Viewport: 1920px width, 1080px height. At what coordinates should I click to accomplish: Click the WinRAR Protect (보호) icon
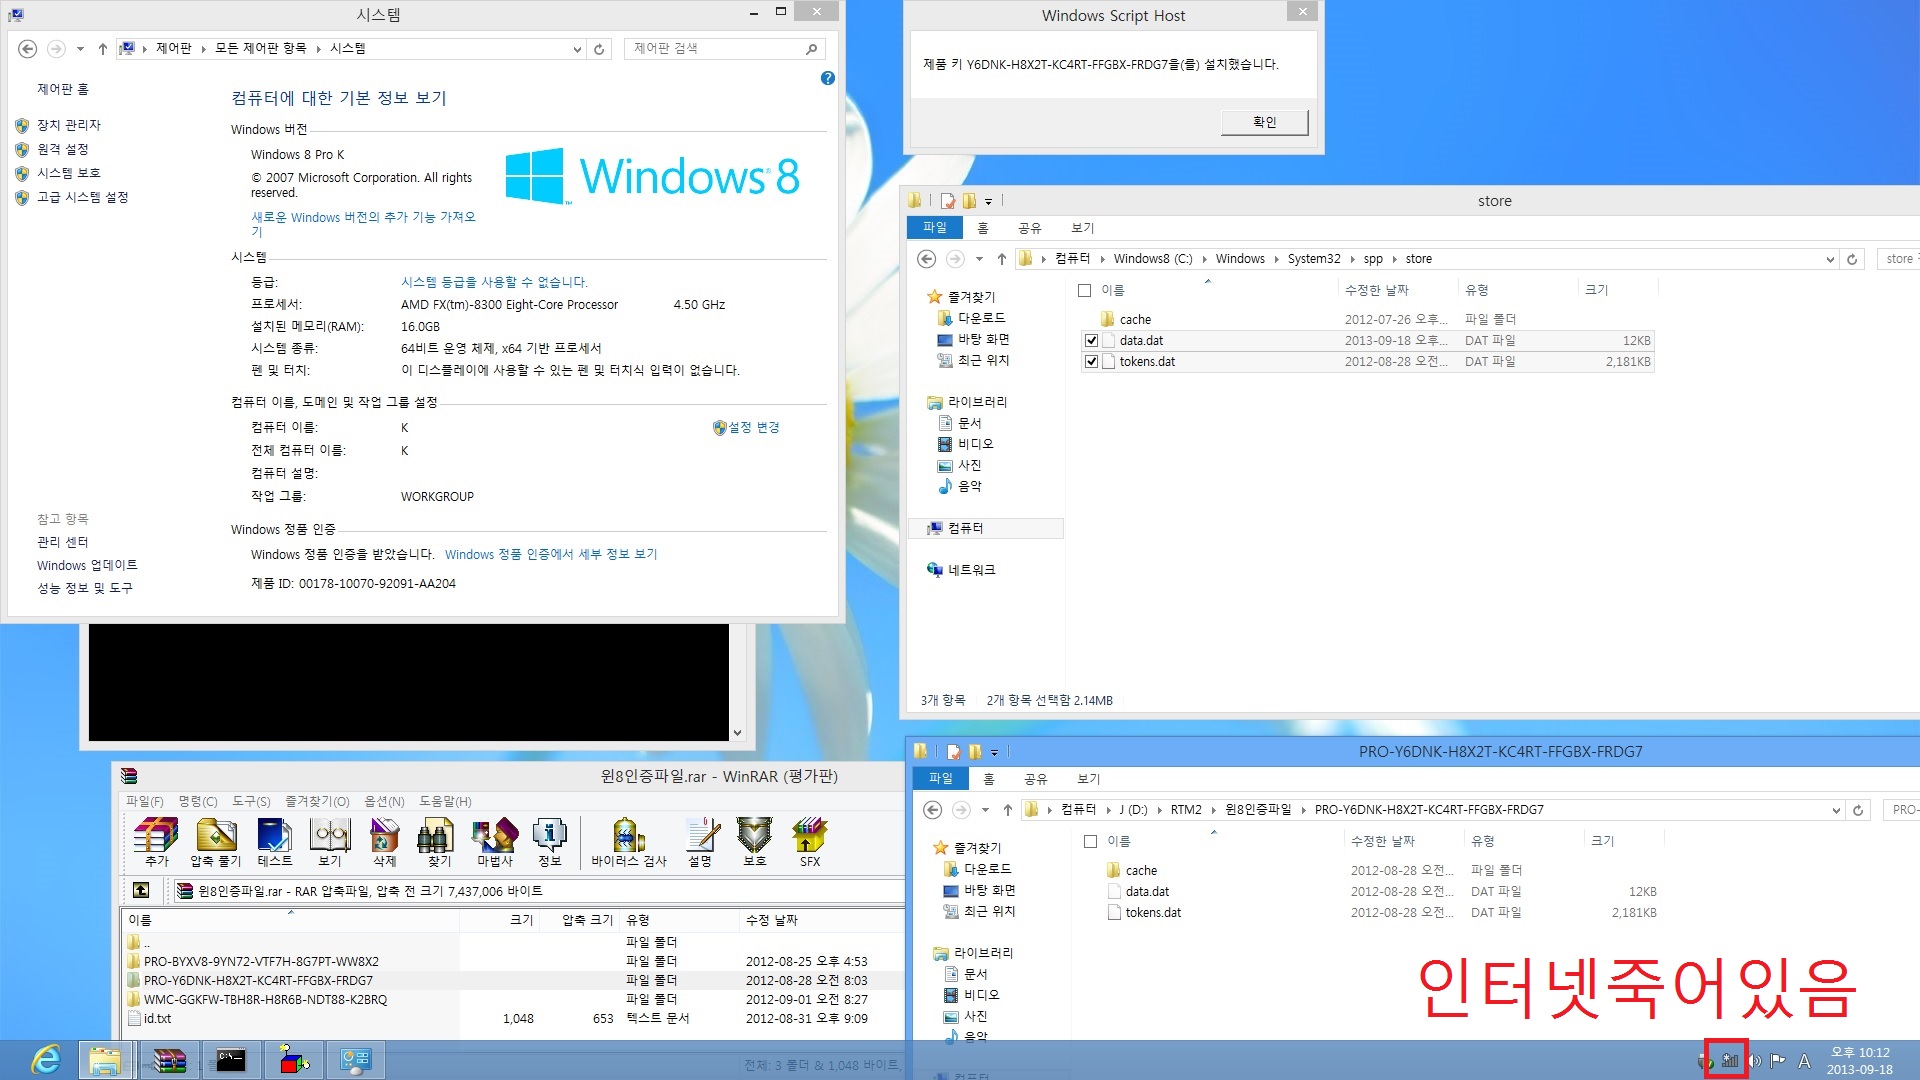tap(755, 842)
